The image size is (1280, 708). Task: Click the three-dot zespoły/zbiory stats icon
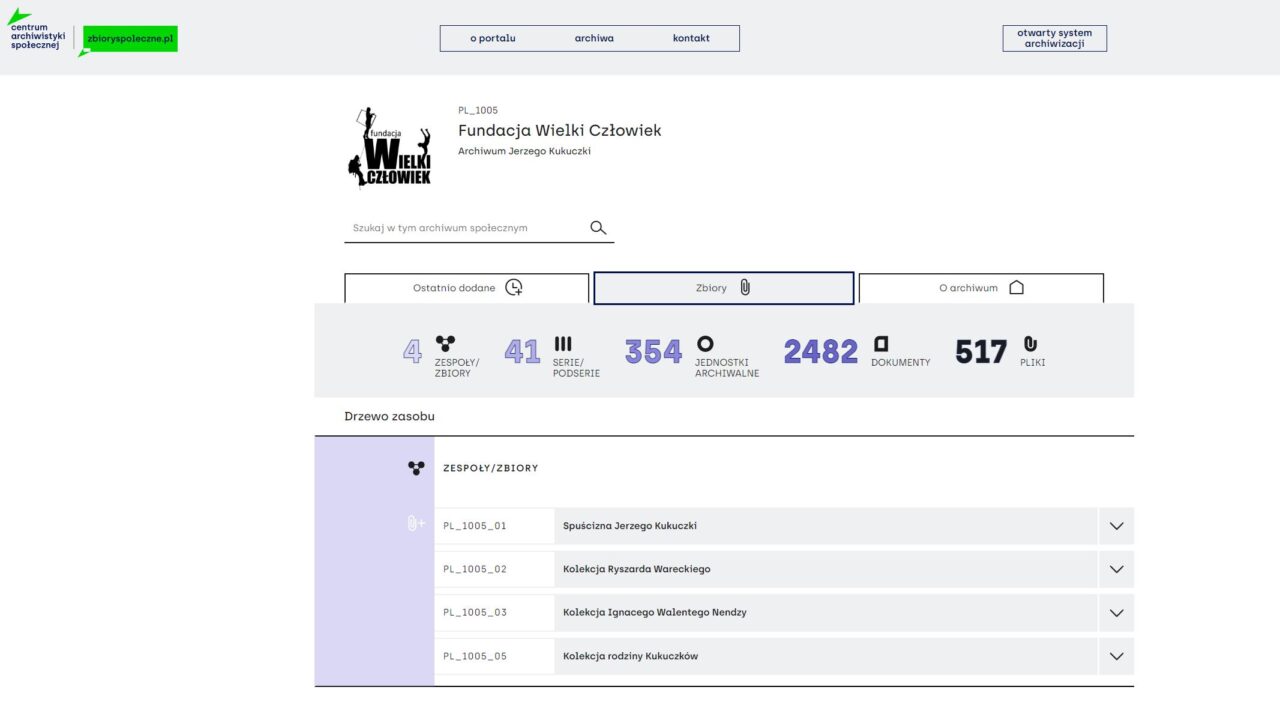pyautogui.click(x=445, y=344)
